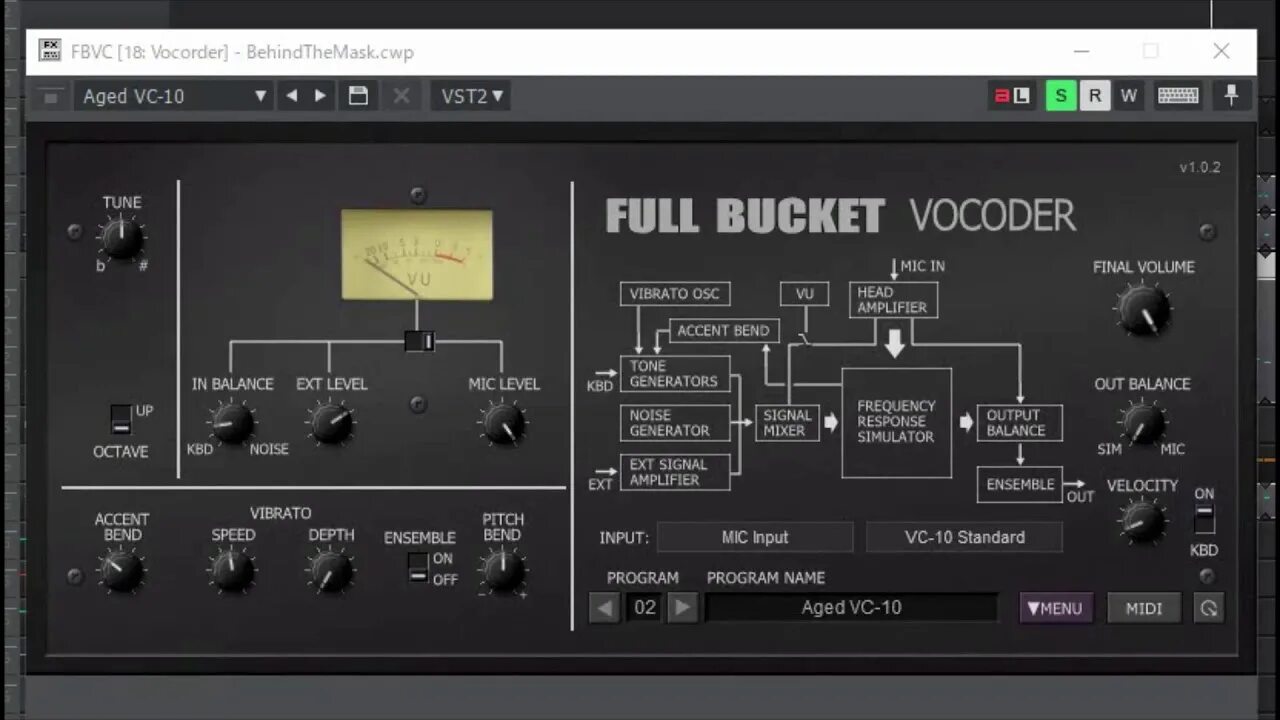Toggle the R automation read button
Screen dimensions: 1280x720
[x=1095, y=96]
